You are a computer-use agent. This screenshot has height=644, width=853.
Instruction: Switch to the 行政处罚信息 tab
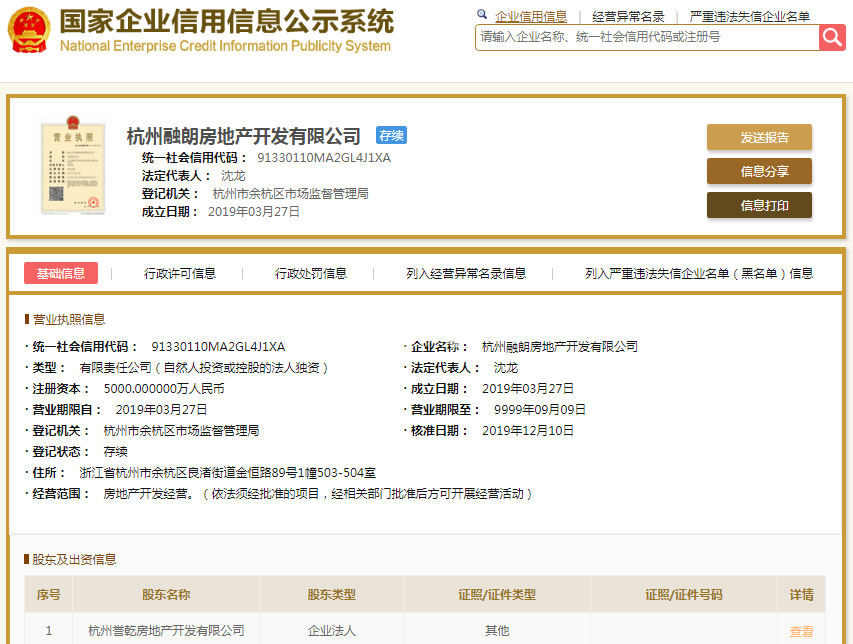coord(311,273)
